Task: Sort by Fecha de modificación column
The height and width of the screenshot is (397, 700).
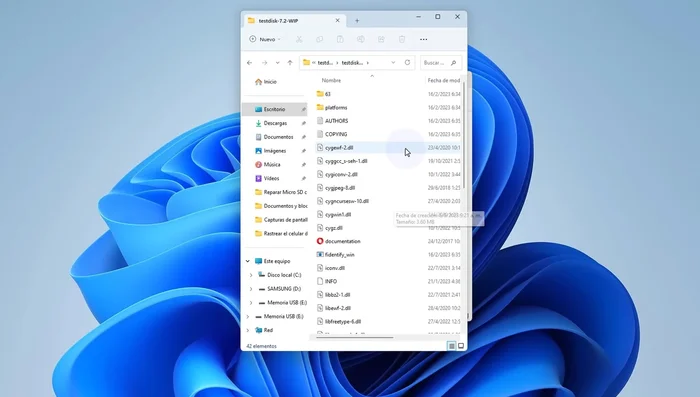Action: point(443,80)
